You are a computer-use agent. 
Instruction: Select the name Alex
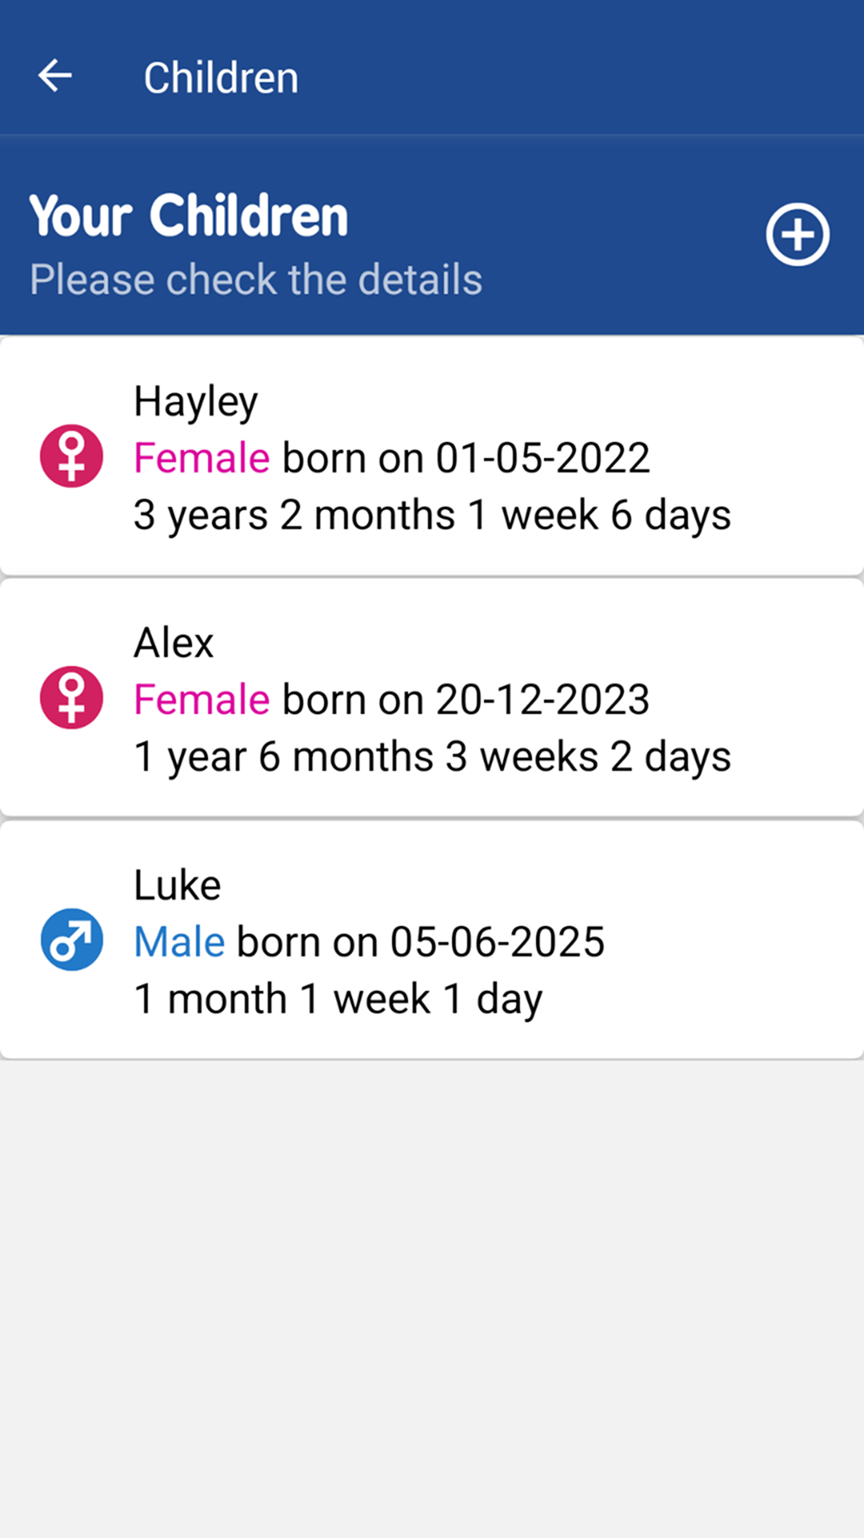[x=174, y=643]
